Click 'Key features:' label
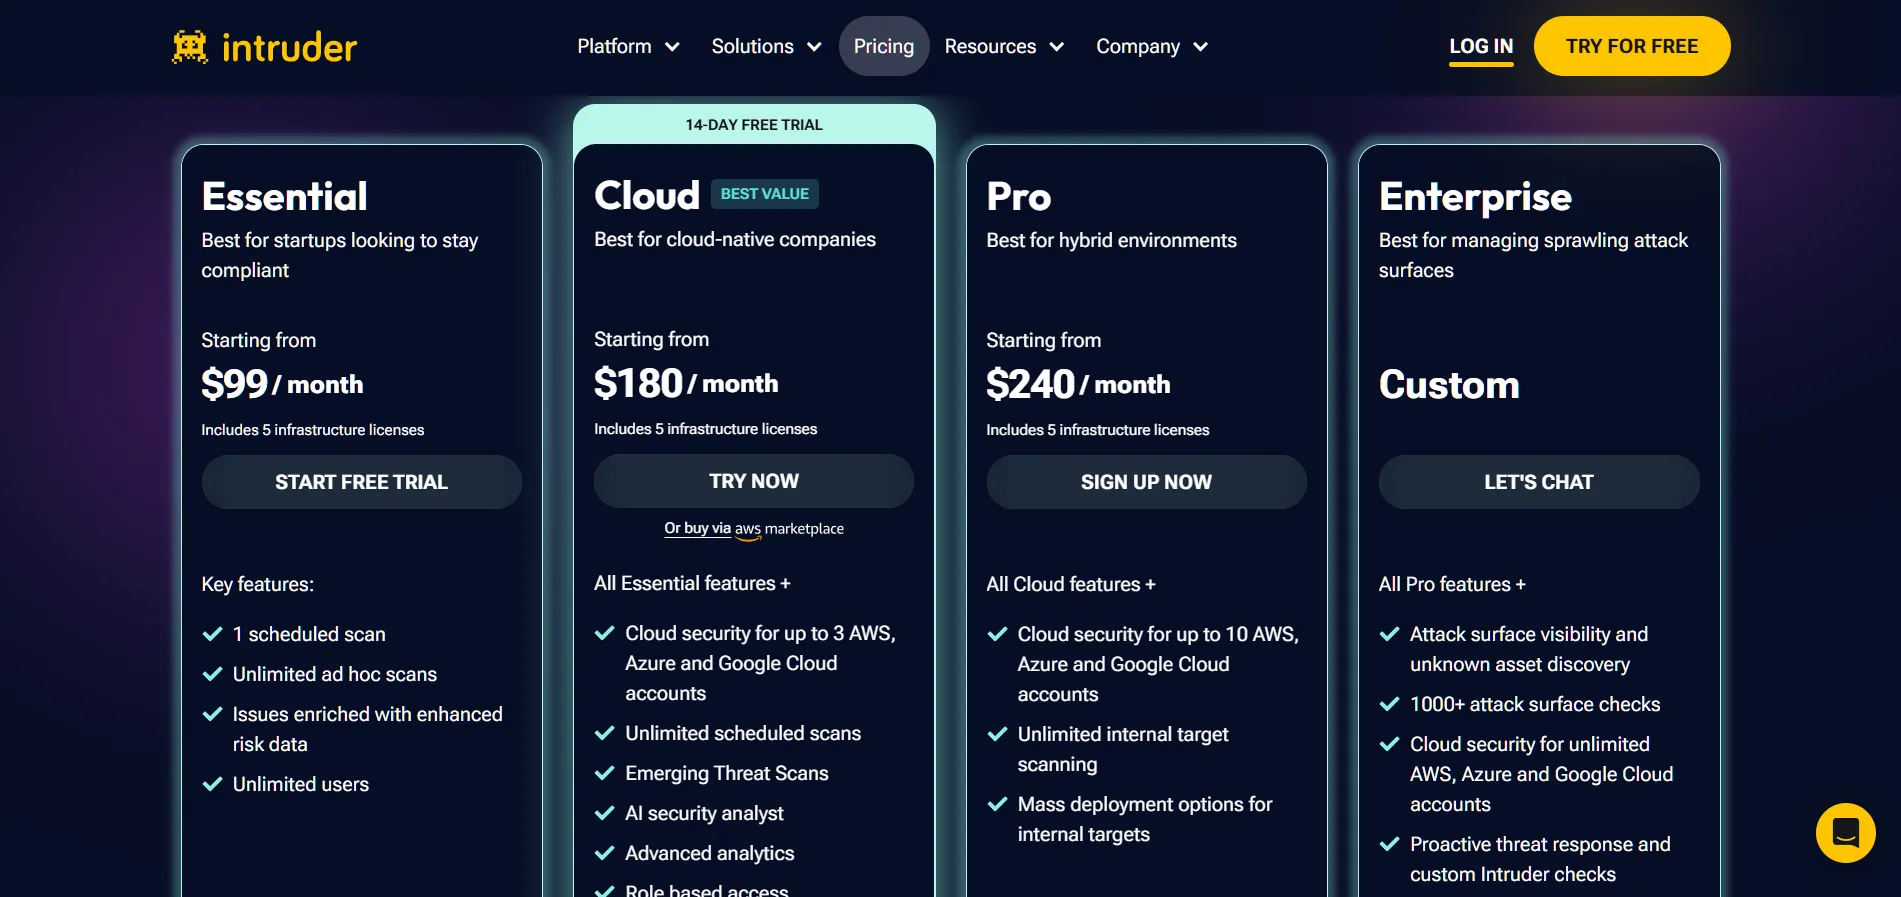 [258, 584]
